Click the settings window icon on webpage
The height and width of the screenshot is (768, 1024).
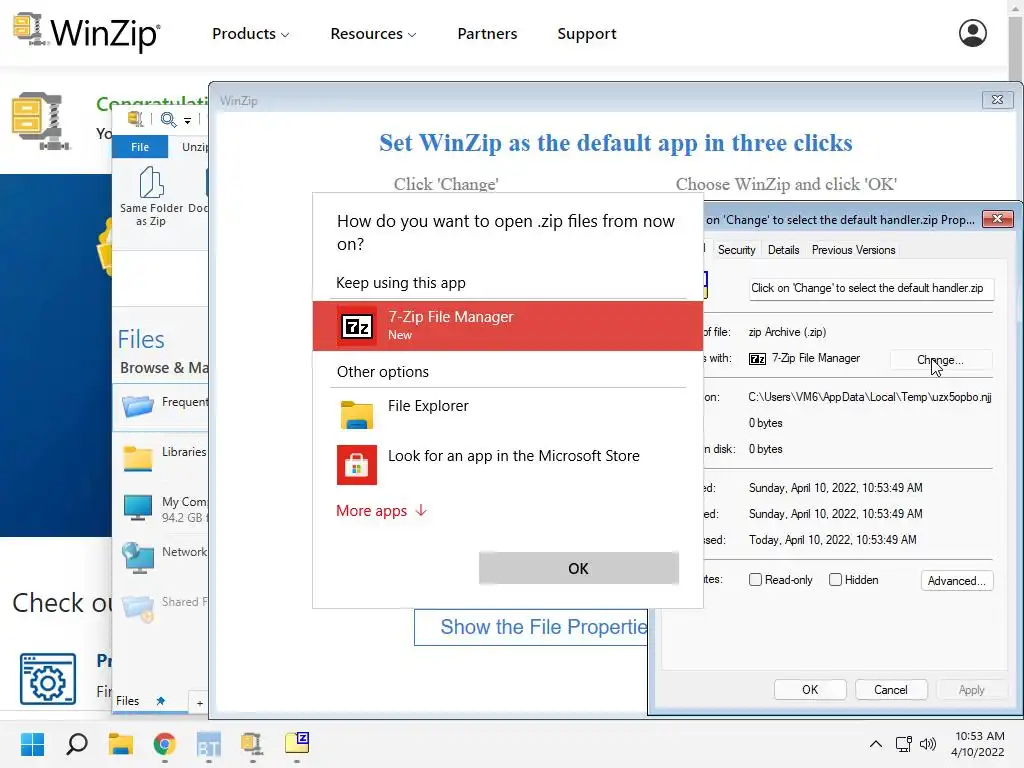point(48,679)
